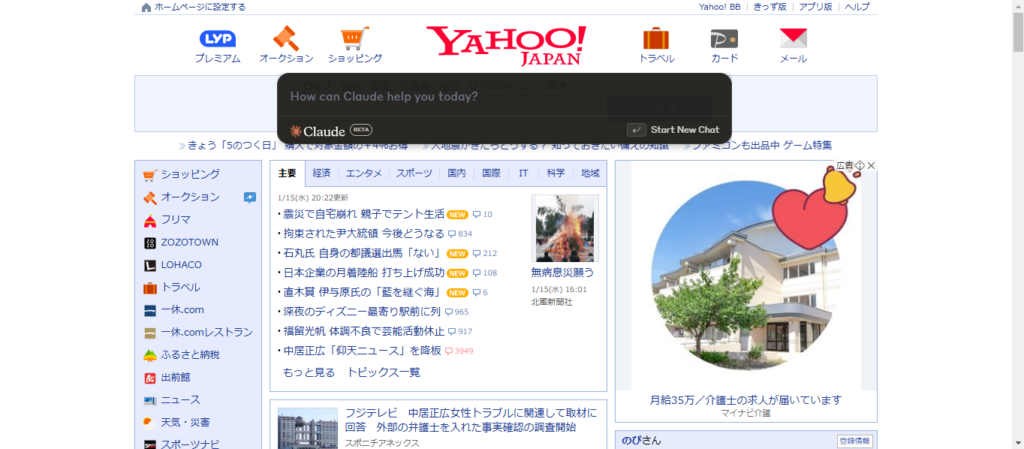Open the Shopping cart icon in header
Viewport: 1024px width, 449px height.
click(355, 39)
